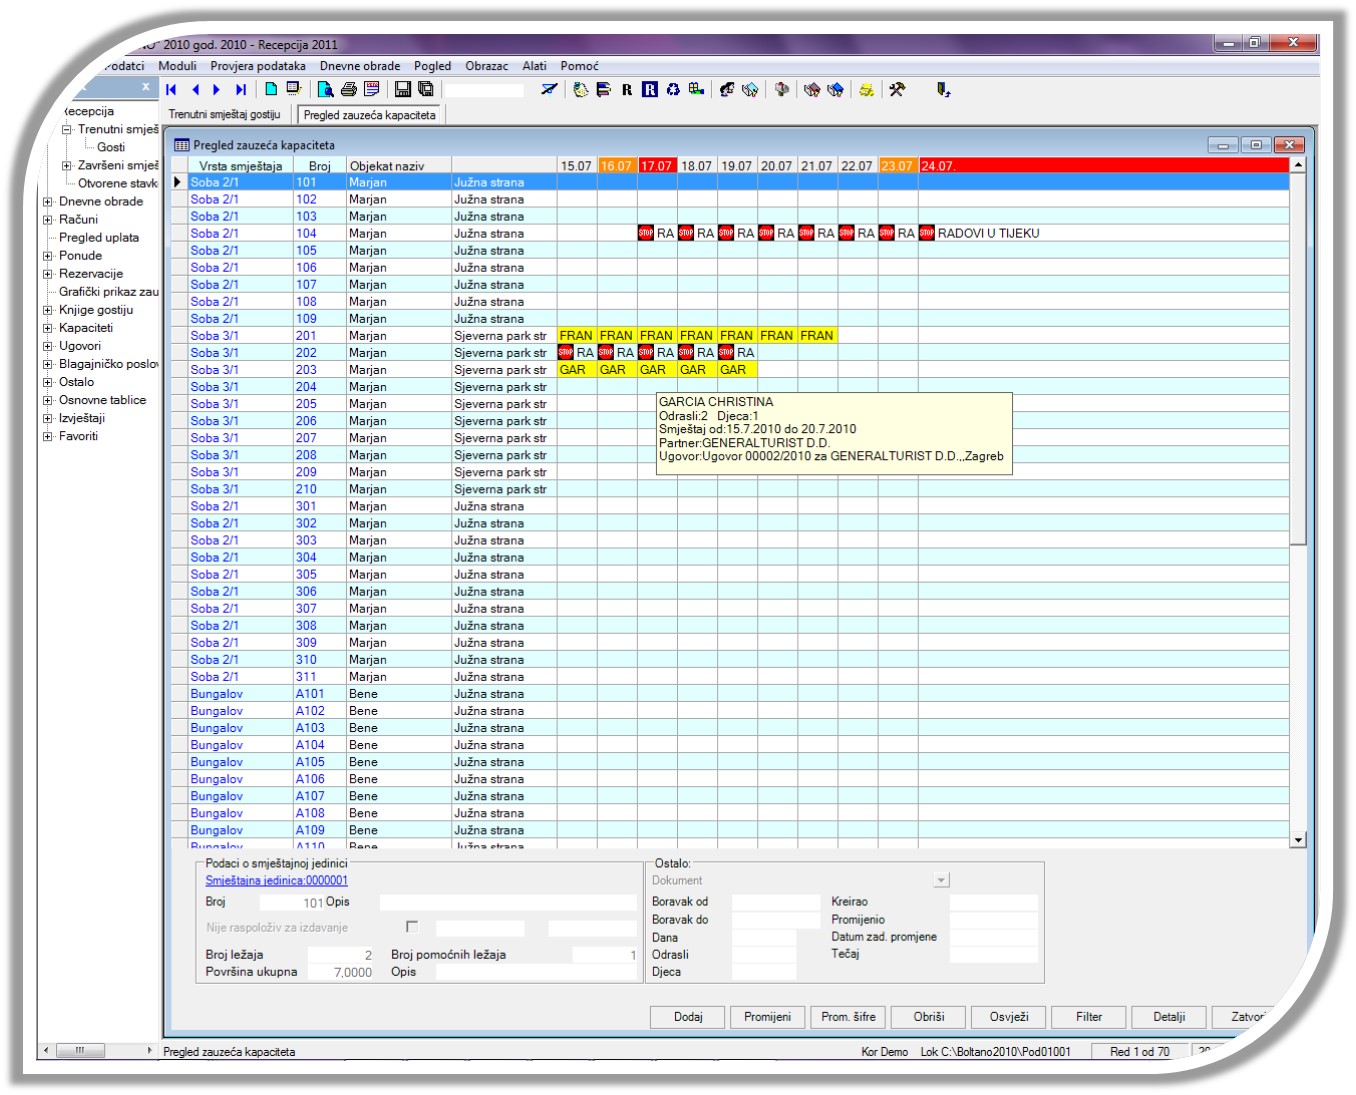Jump to first record with navigation arrow
This screenshot has height=1095, width=1356.
(x=172, y=90)
